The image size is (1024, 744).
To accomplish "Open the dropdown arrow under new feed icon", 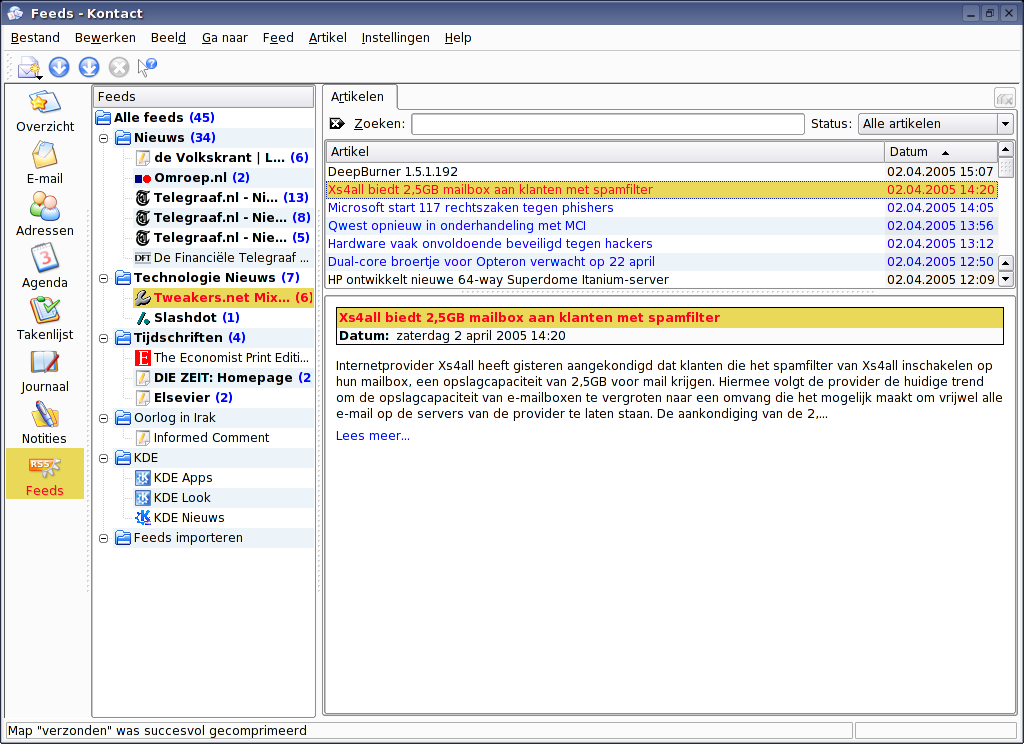I will coord(40,78).
